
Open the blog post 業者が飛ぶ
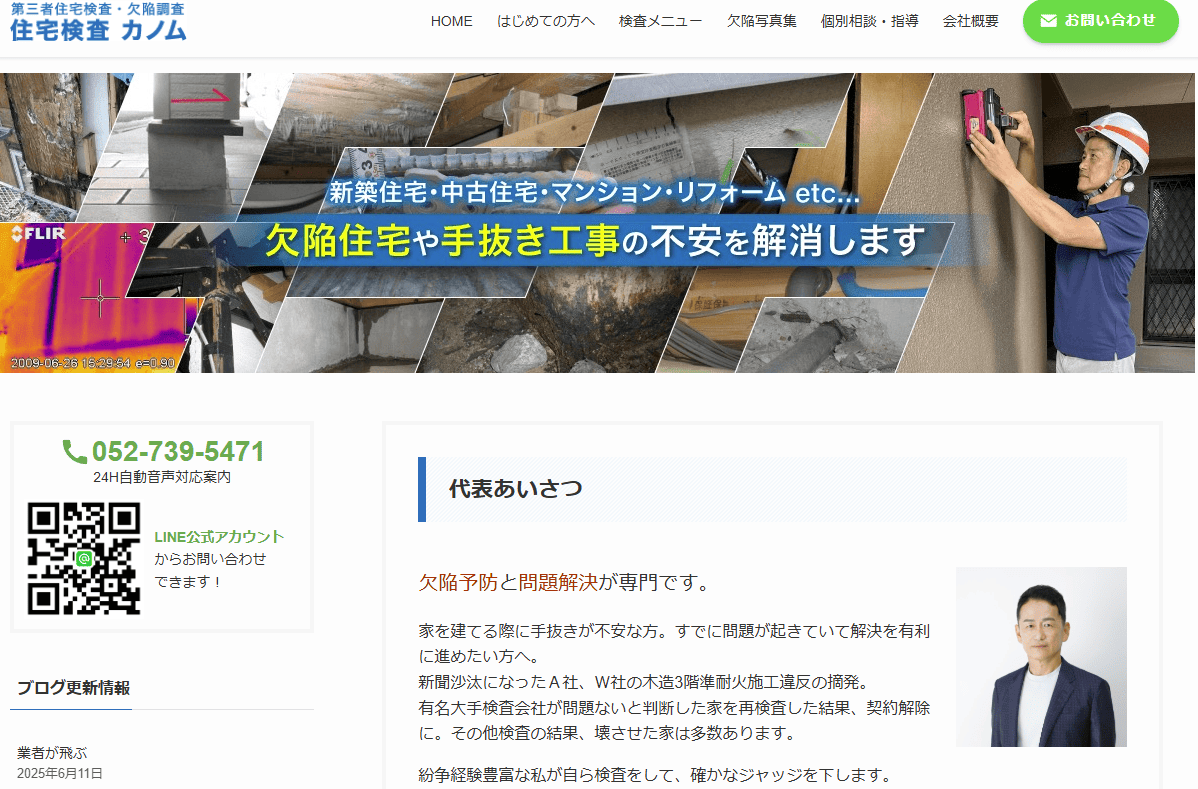click(59, 752)
